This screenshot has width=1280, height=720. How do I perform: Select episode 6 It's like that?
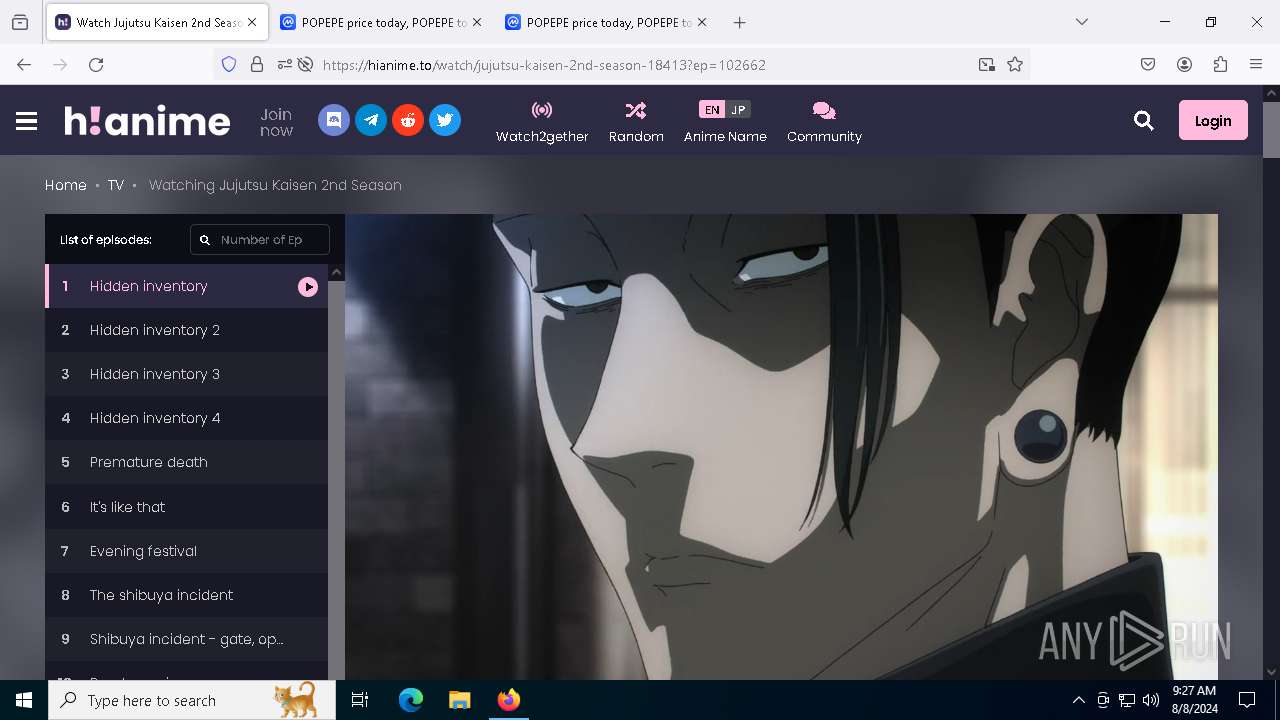tap(187, 507)
